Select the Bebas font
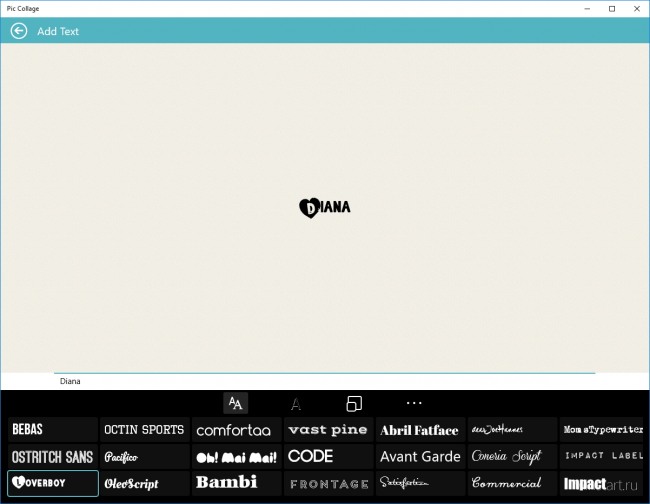This screenshot has width=650, height=504. (x=53, y=430)
